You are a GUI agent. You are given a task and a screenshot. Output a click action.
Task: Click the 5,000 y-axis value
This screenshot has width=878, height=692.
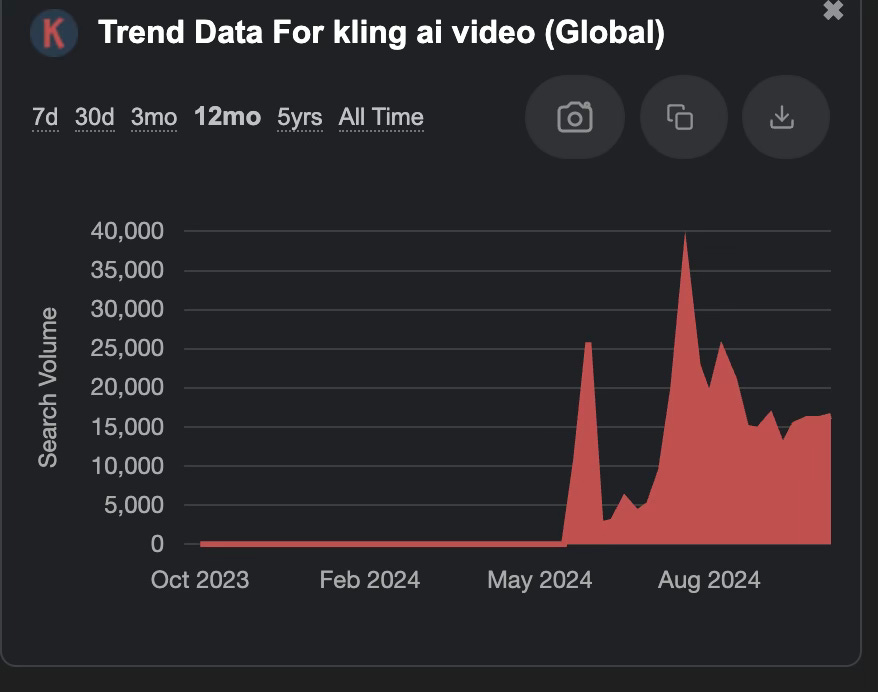134,505
